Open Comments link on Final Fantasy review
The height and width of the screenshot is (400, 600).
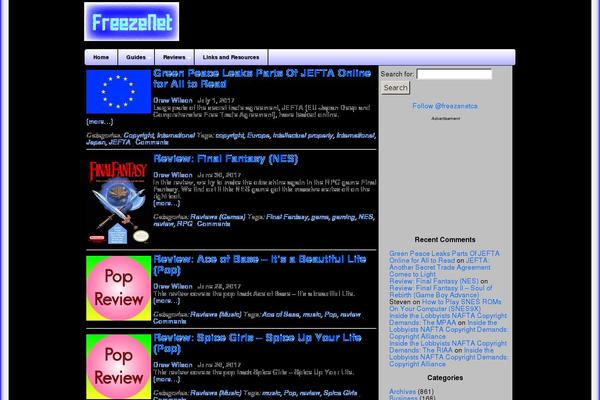click(x=214, y=224)
